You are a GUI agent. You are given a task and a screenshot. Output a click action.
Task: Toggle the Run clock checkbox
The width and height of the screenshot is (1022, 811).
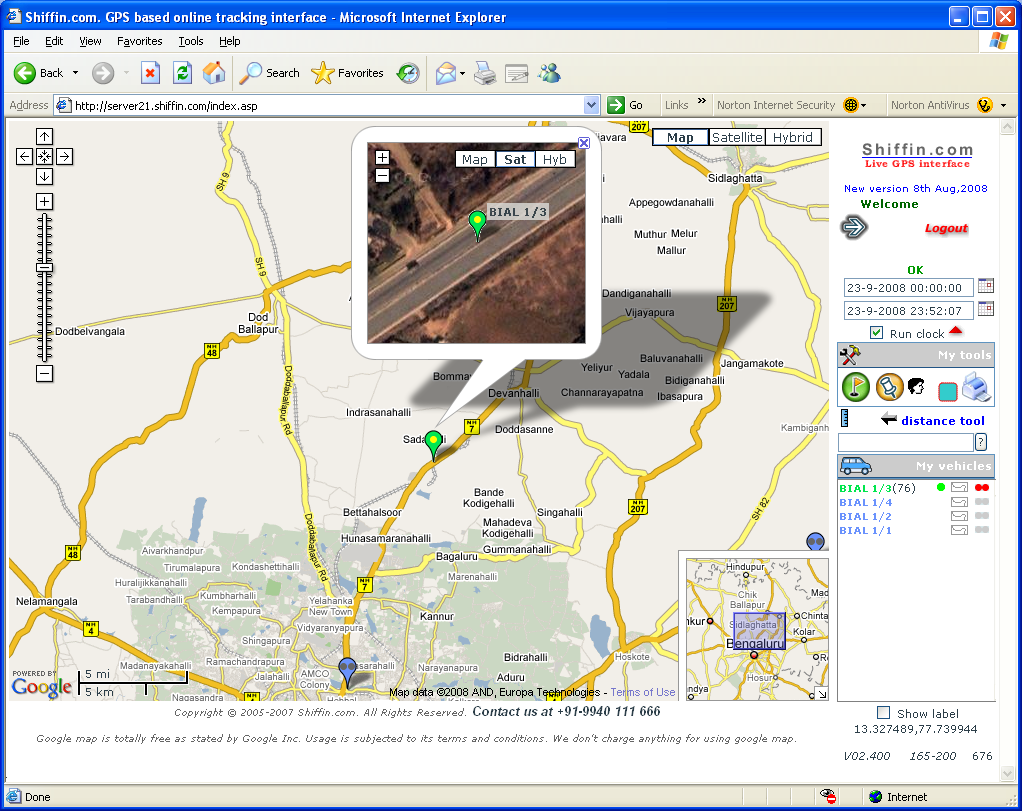(877, 333)
